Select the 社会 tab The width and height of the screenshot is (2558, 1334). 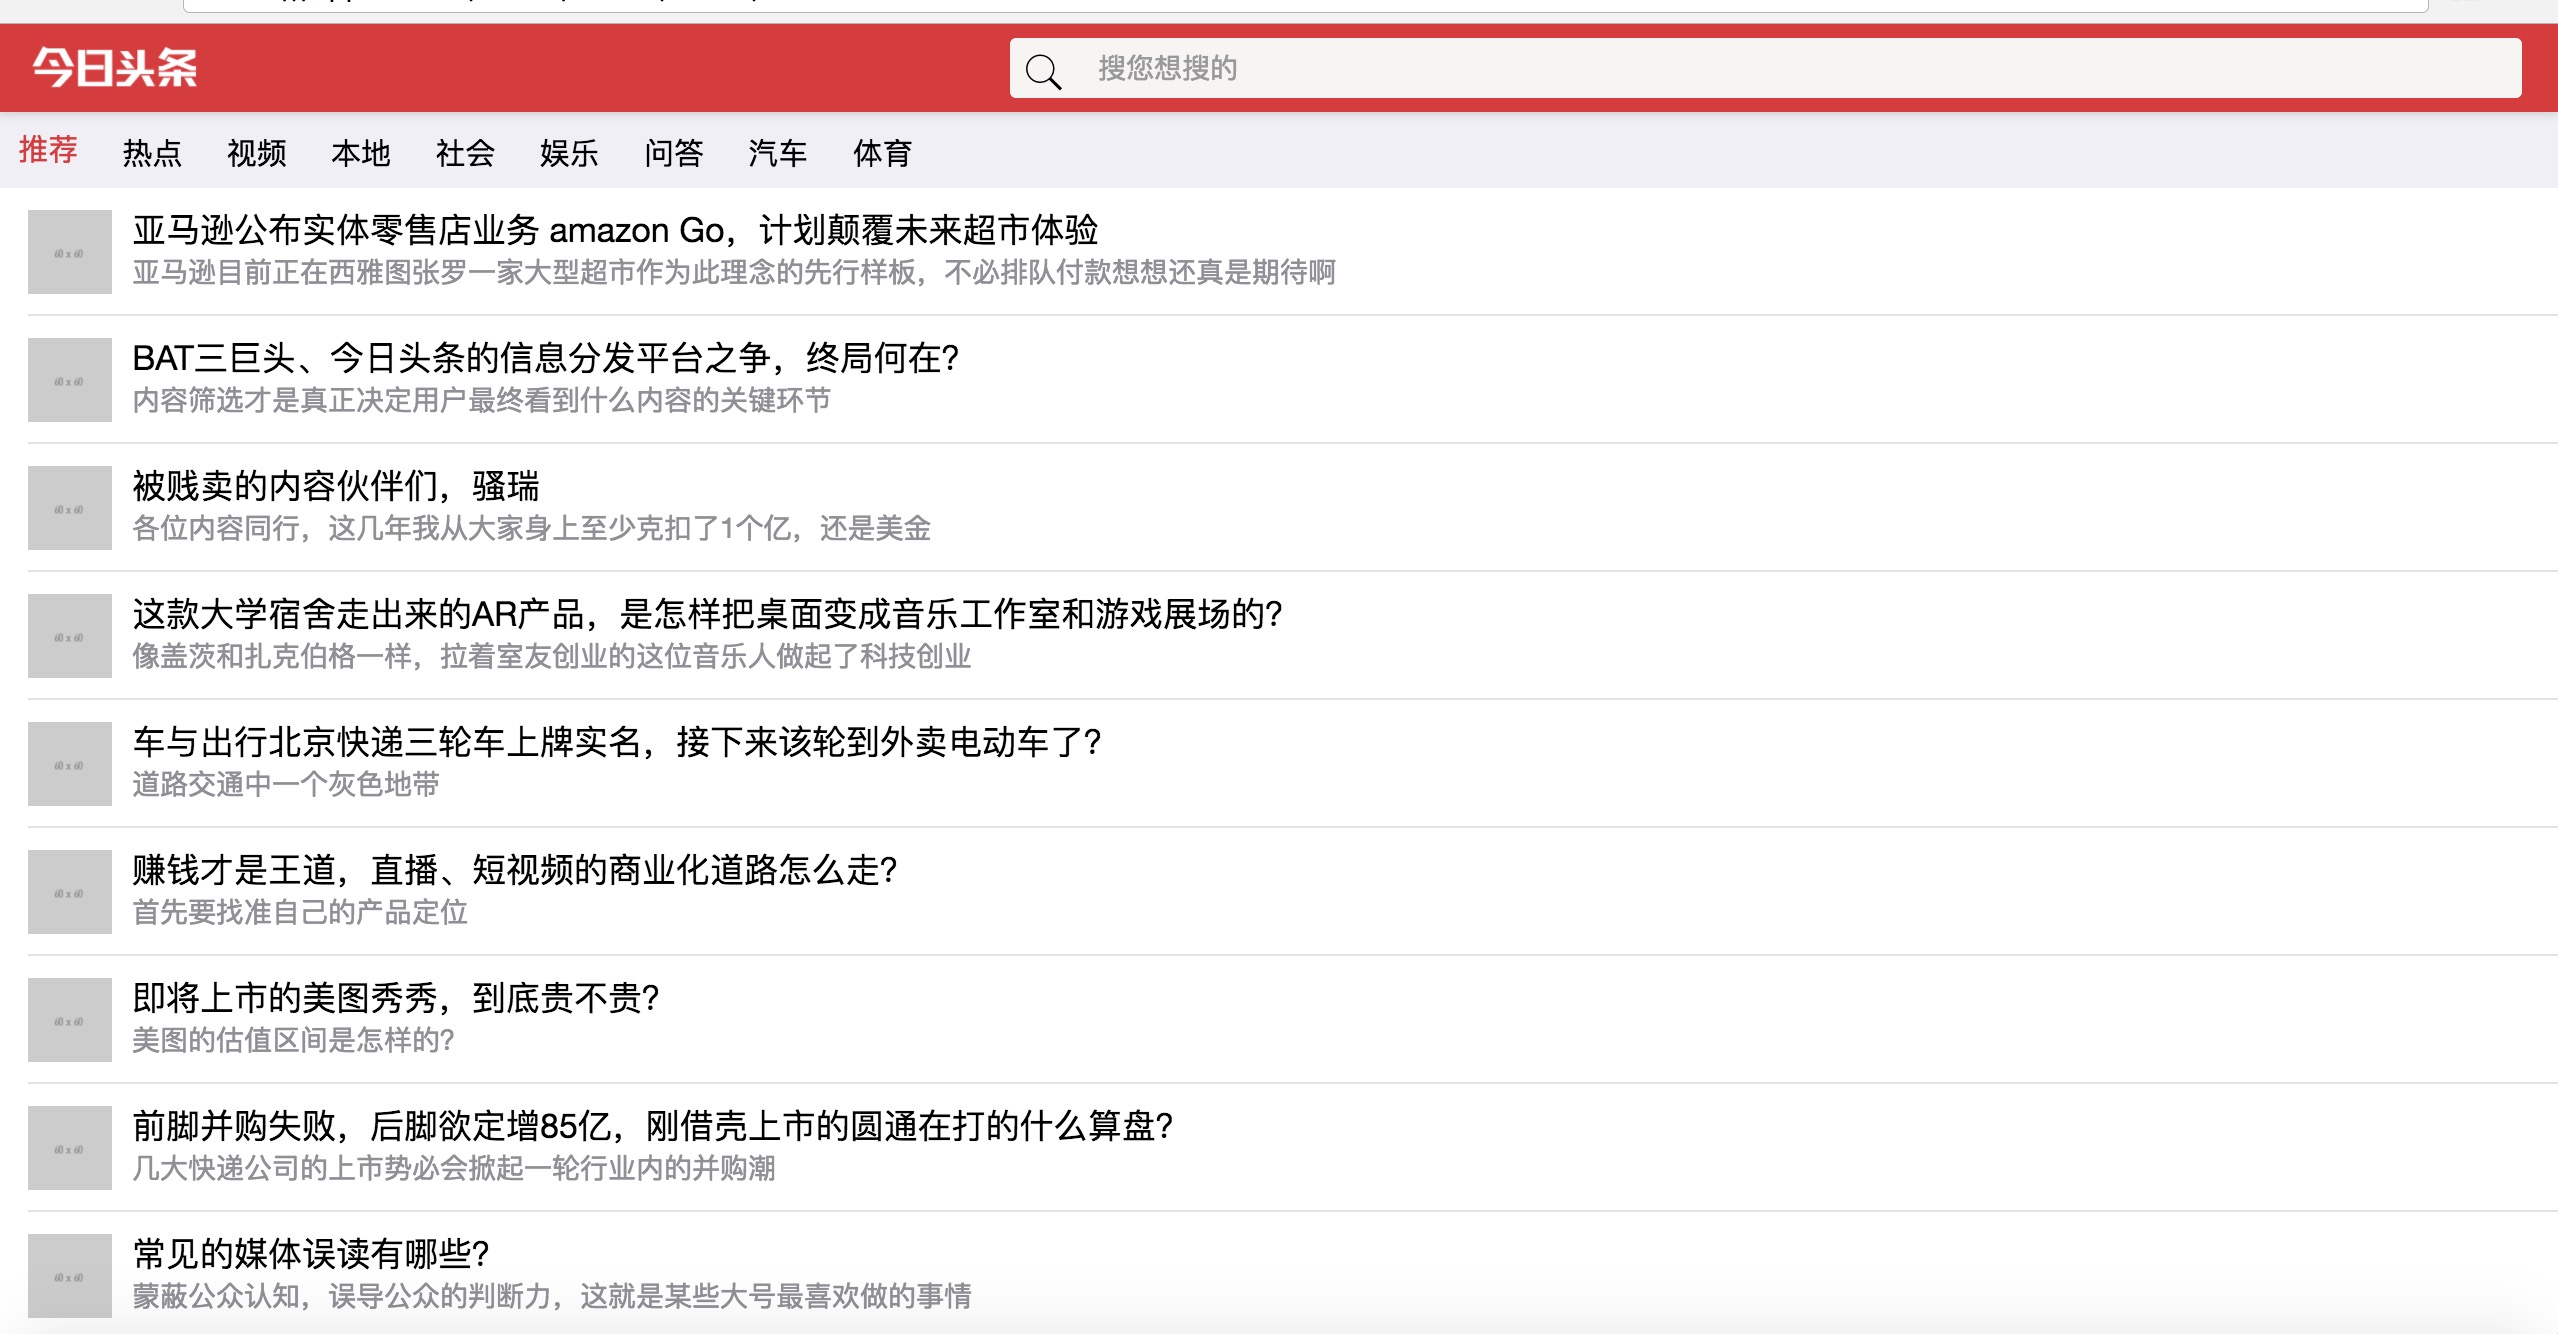pyautogui.click(x=465, y=153)
